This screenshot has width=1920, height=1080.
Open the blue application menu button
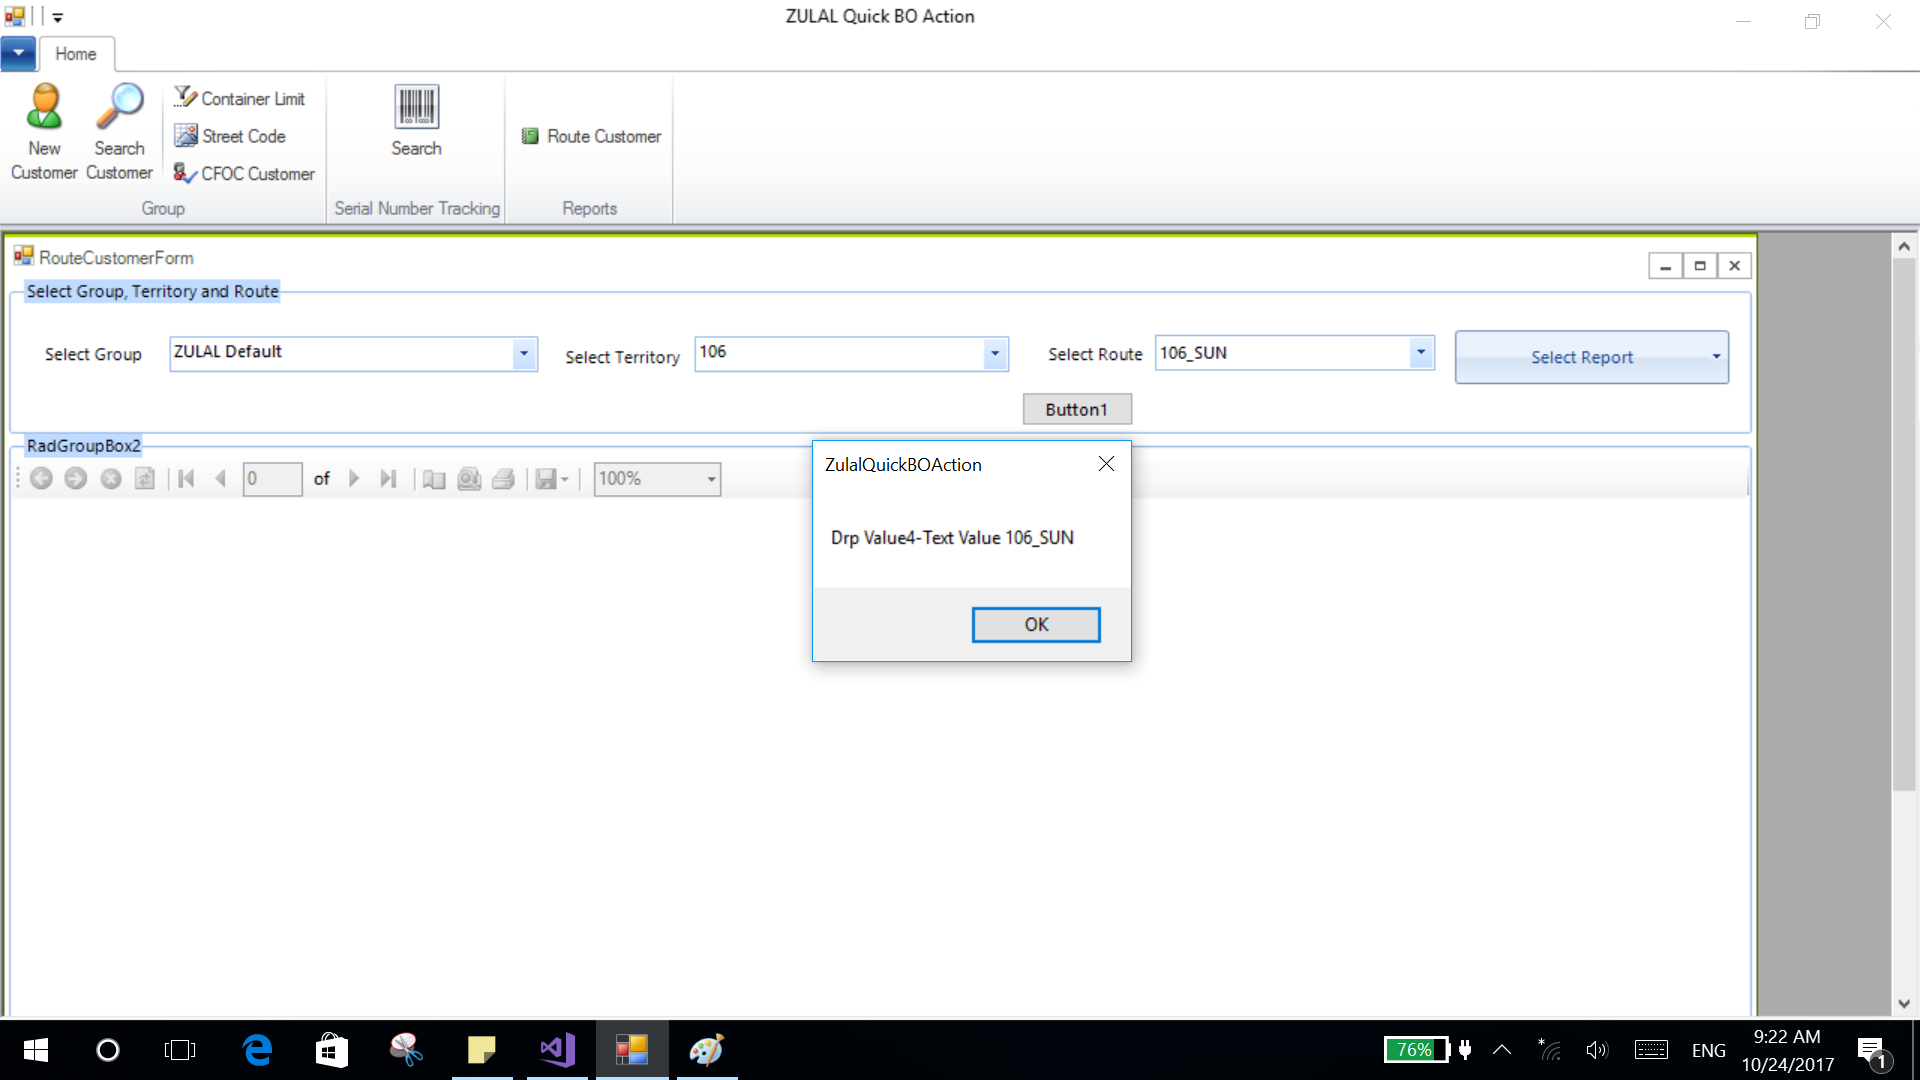18,54
